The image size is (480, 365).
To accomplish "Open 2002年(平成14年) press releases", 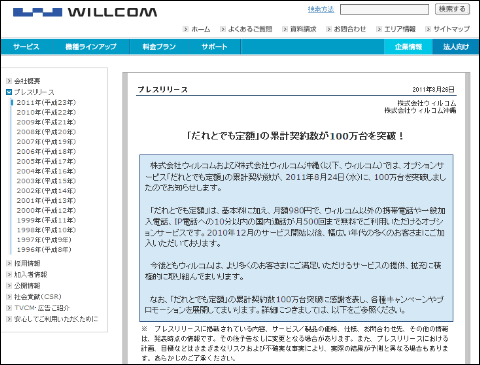I will coord(46,191).
